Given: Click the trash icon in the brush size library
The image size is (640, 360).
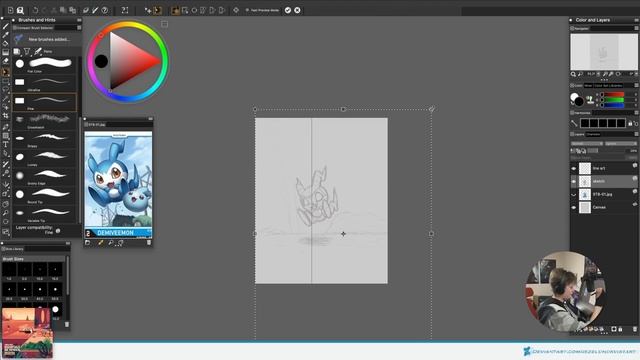Looking at the screenshot, I should tap(67, 324).
